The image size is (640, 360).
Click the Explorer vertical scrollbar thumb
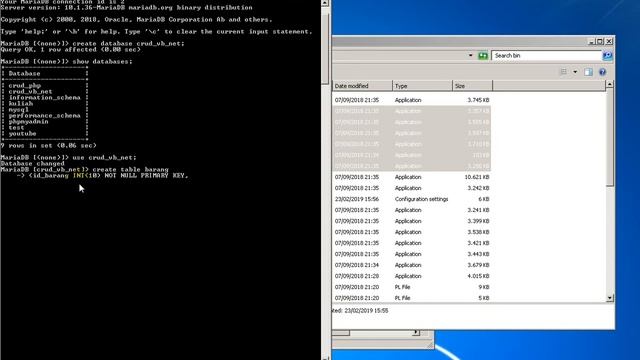tap(610, 138)
